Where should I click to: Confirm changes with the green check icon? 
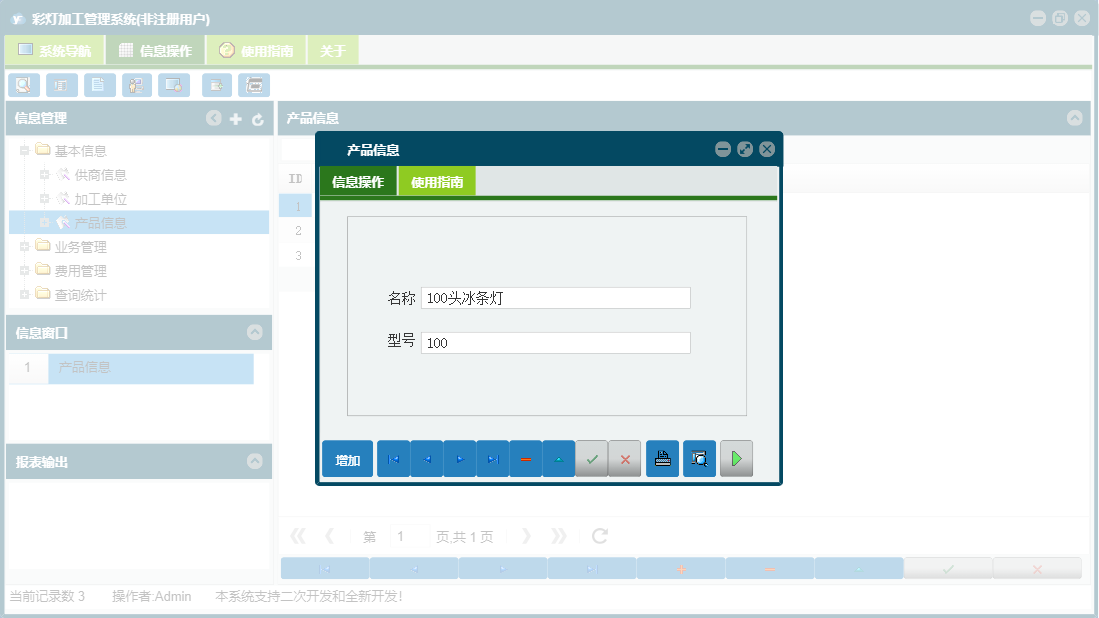coord(591,458)
